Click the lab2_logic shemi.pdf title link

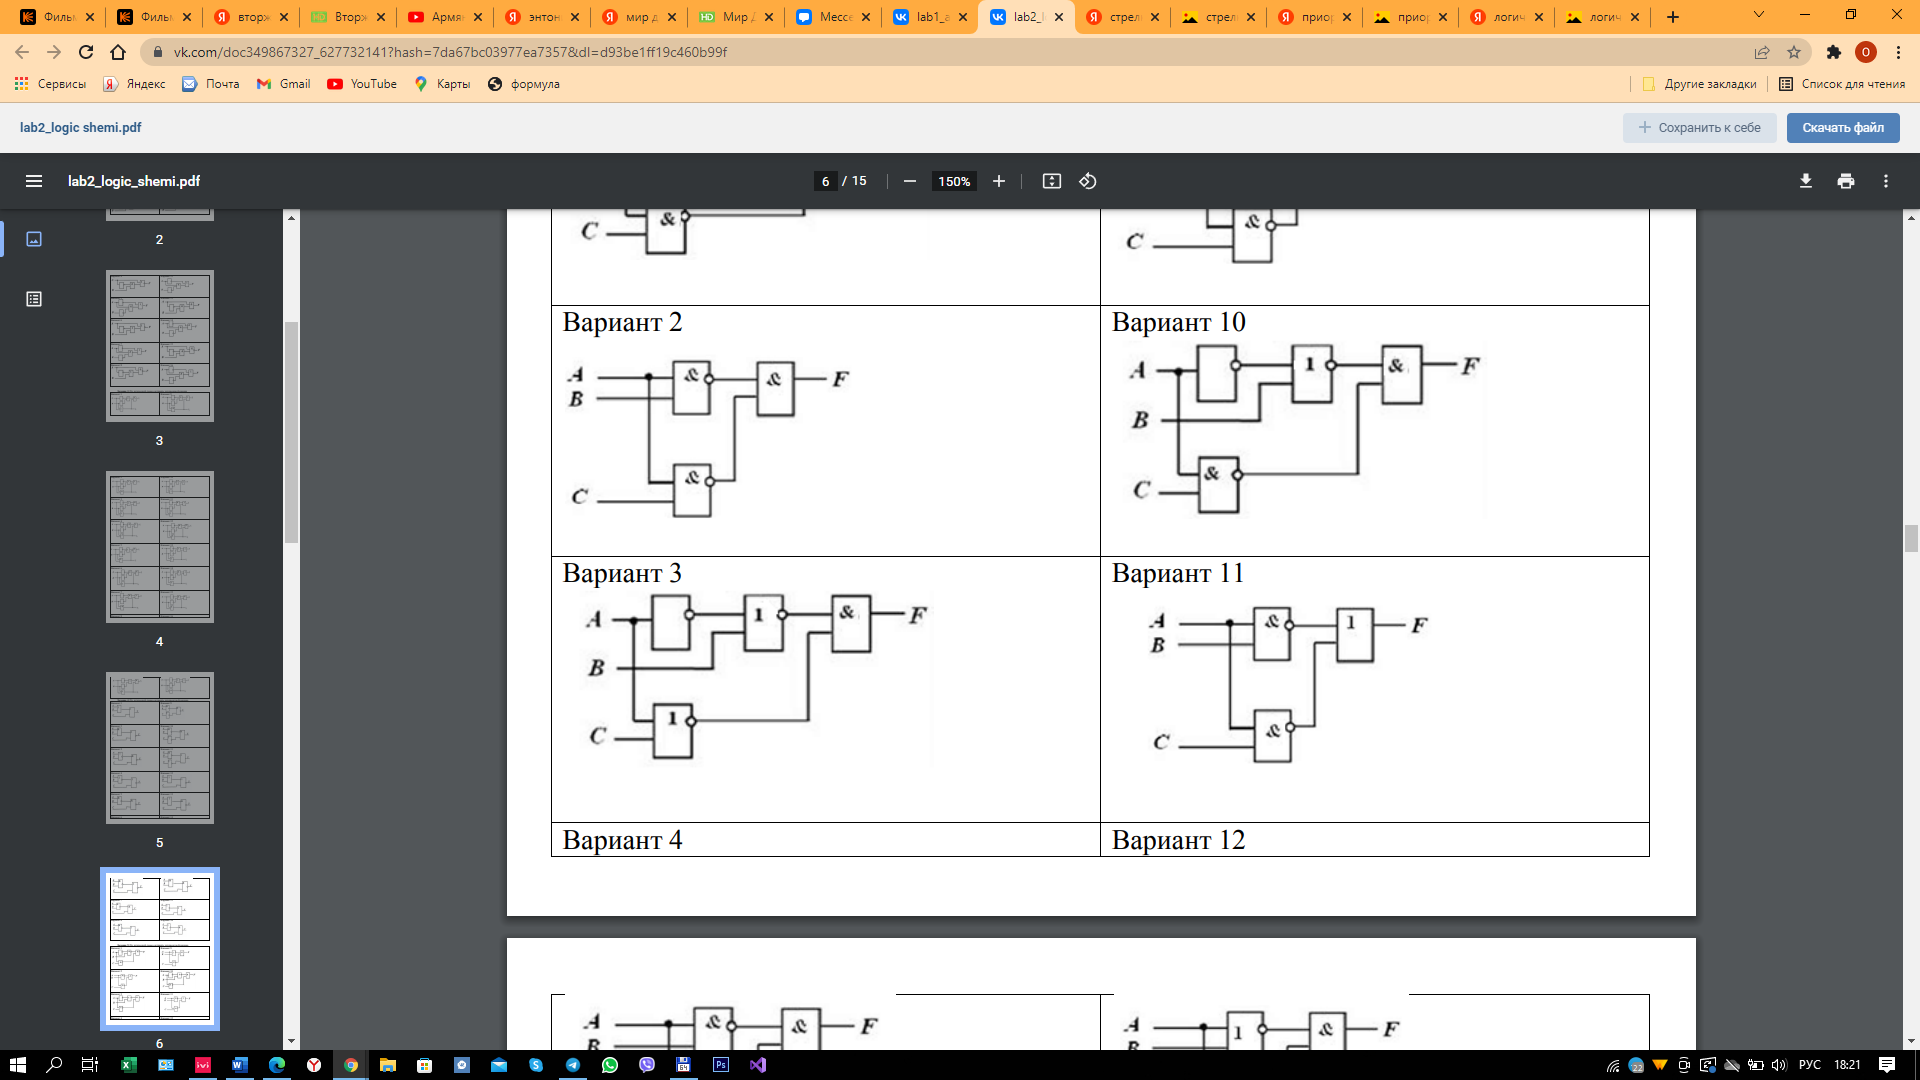(x=80, y=127)
